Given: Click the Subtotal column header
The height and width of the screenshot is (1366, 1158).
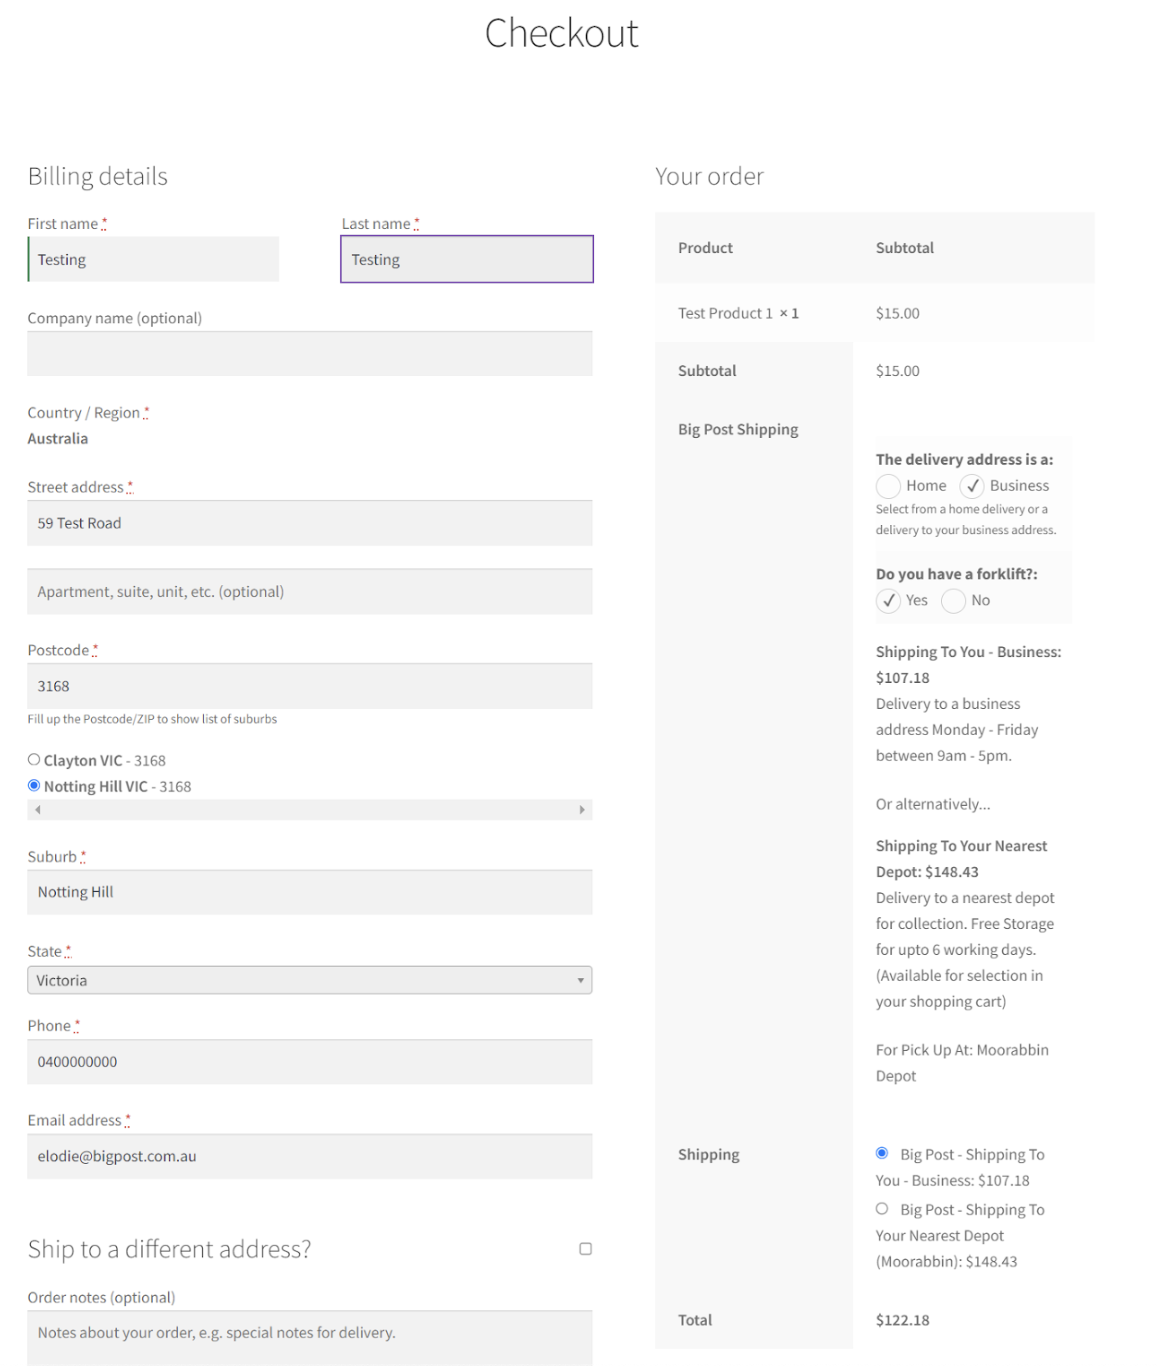Looking at the screenshot, I should point(905,248).
